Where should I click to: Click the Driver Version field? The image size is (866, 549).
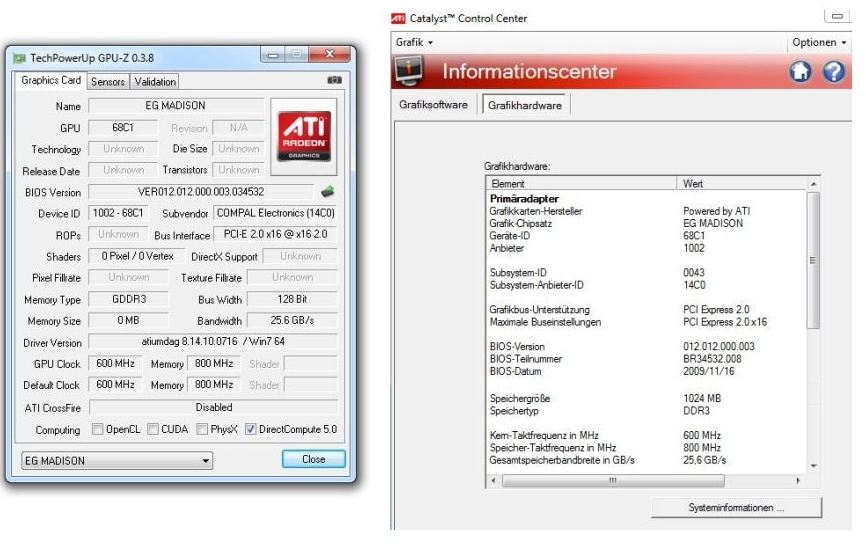tap(213, 342)
